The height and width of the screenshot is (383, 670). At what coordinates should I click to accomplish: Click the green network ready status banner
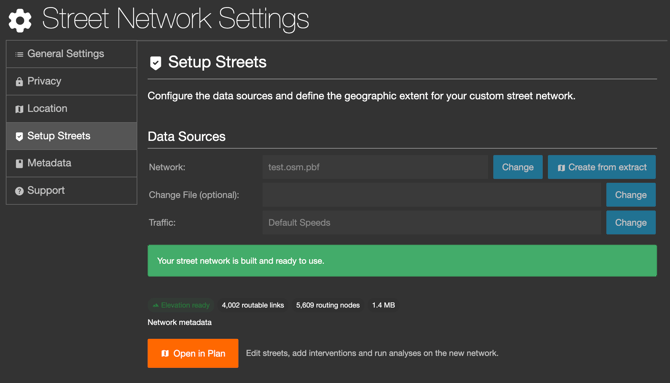pyautogui.click(x=402, y=261)
